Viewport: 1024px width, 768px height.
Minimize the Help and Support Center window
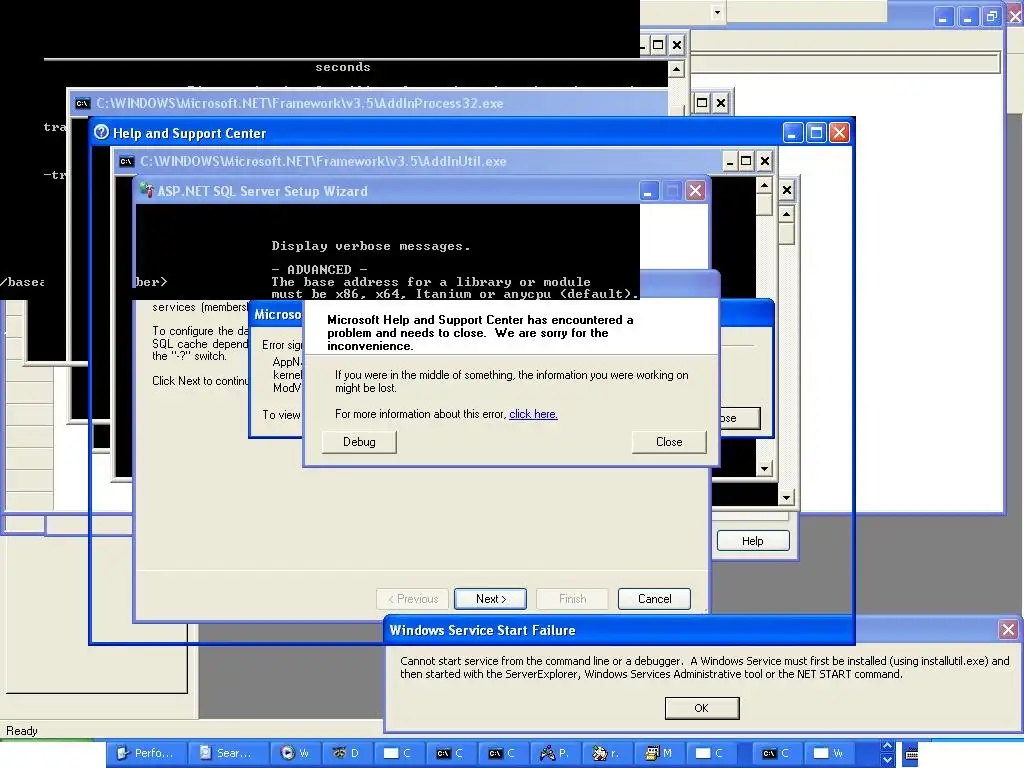[x=792, y=133]
